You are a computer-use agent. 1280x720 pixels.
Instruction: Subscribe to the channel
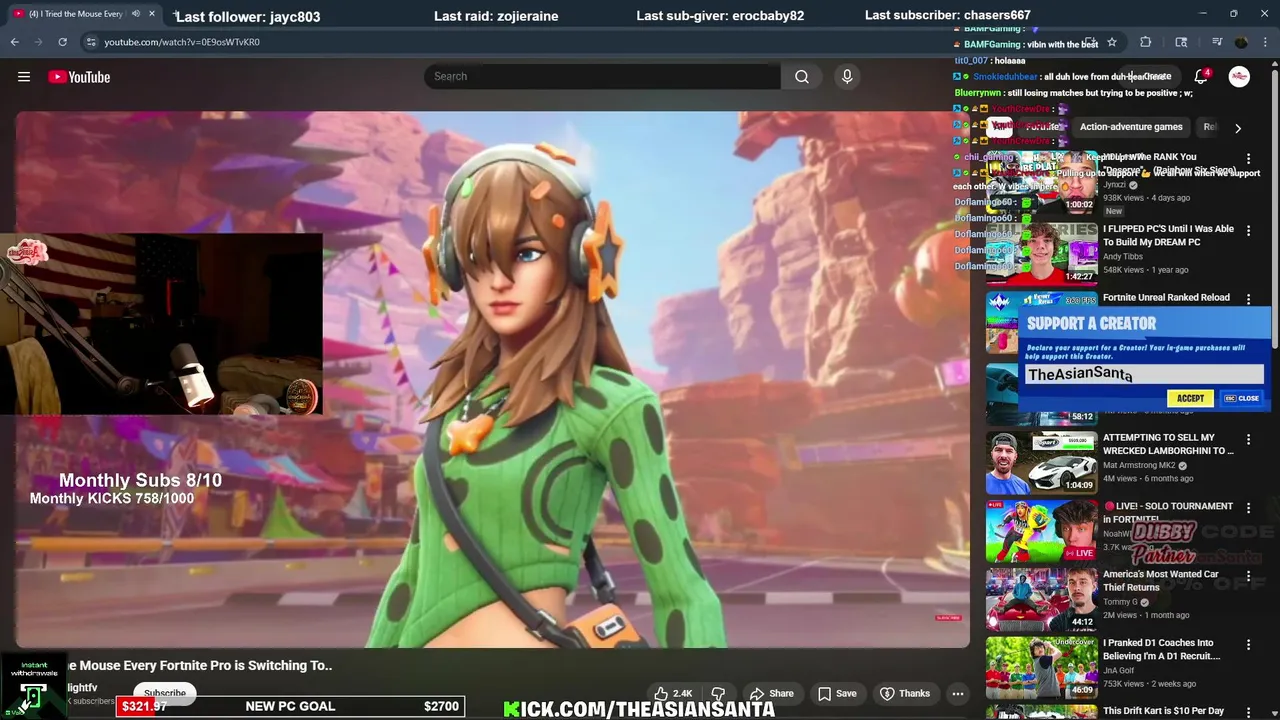click(165, 693)
